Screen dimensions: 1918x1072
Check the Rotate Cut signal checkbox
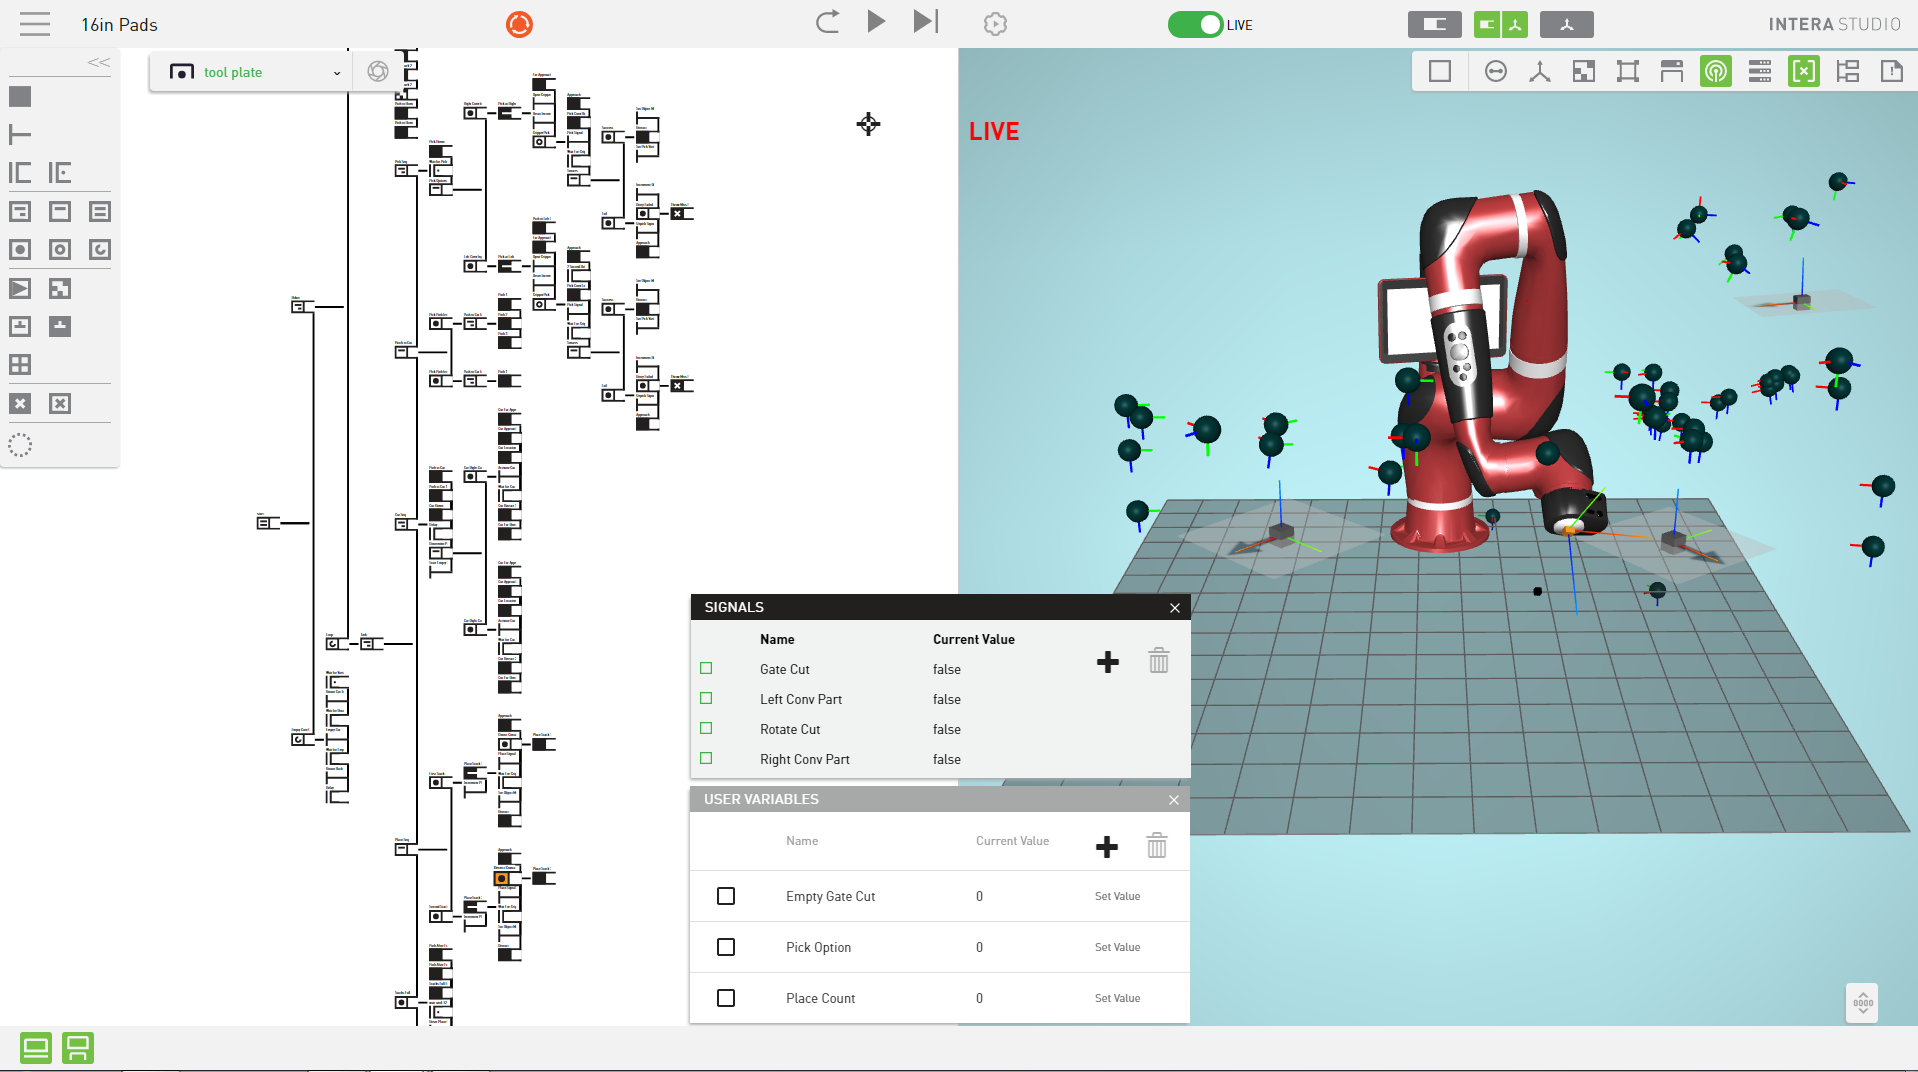click(706, 728)
